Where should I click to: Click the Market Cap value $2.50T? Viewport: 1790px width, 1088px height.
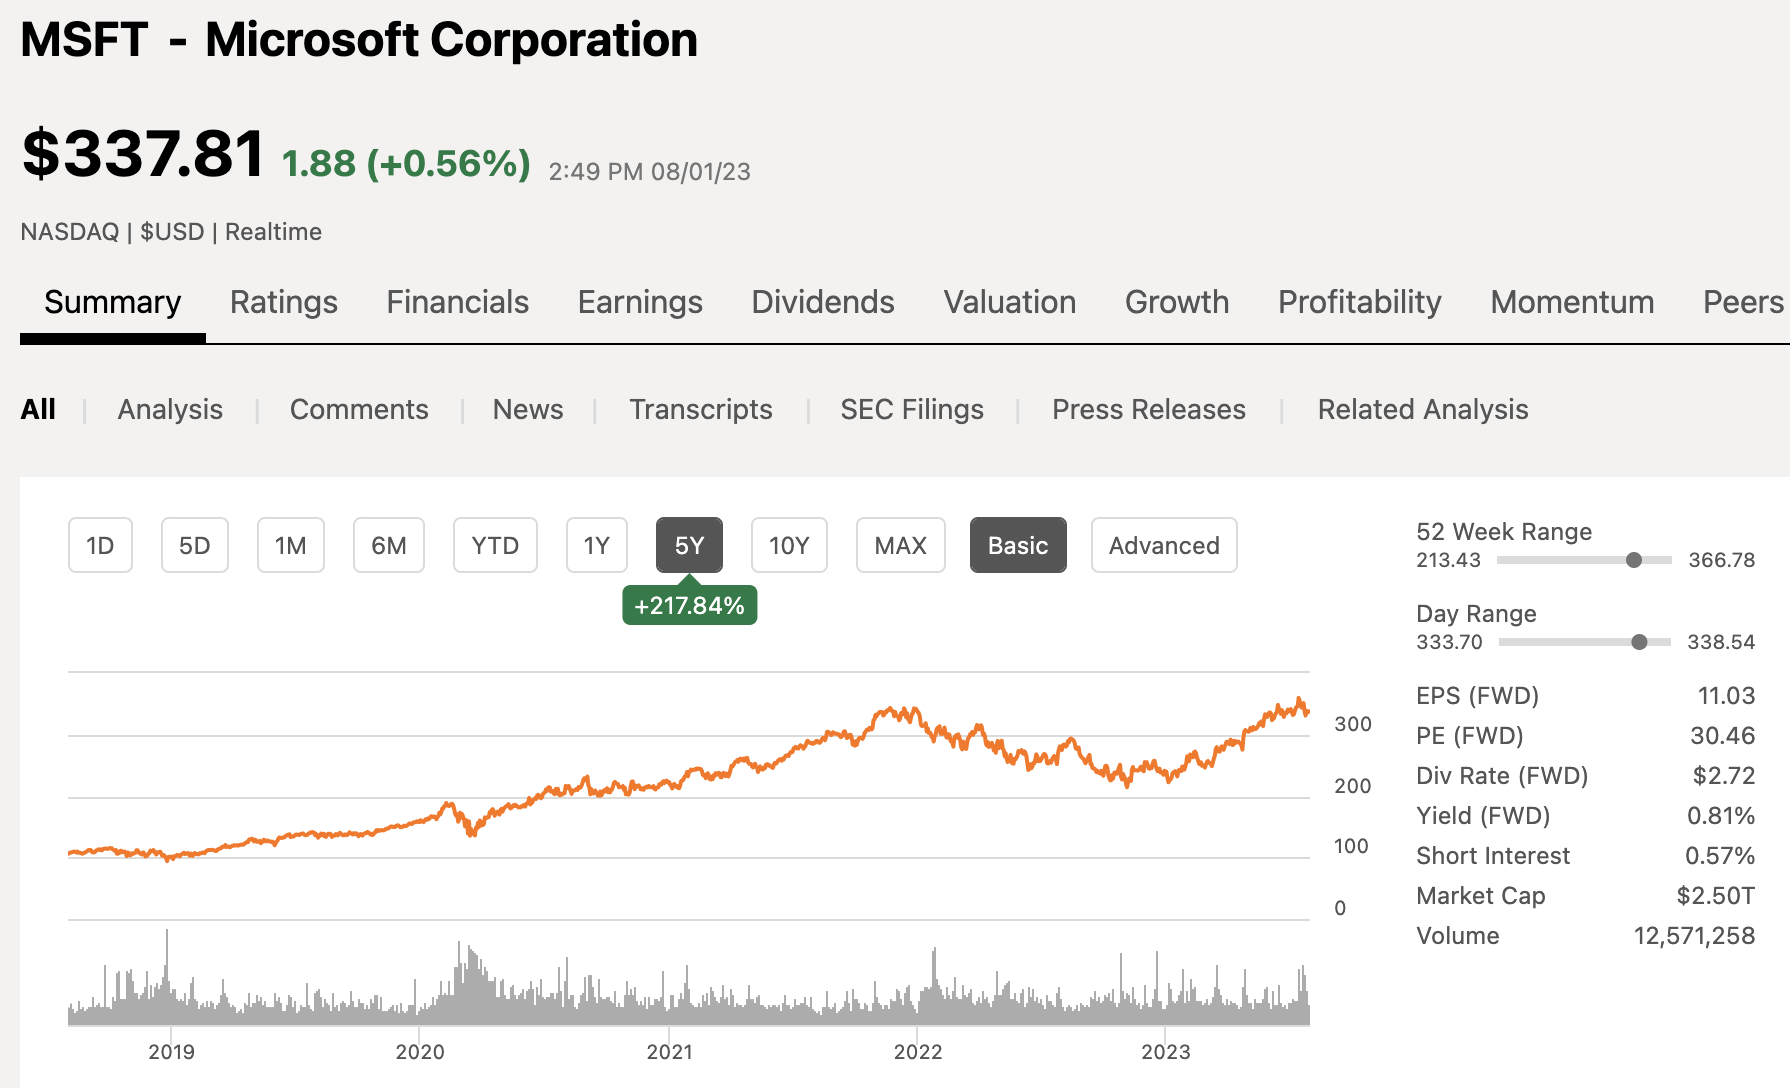(1716, 896)
